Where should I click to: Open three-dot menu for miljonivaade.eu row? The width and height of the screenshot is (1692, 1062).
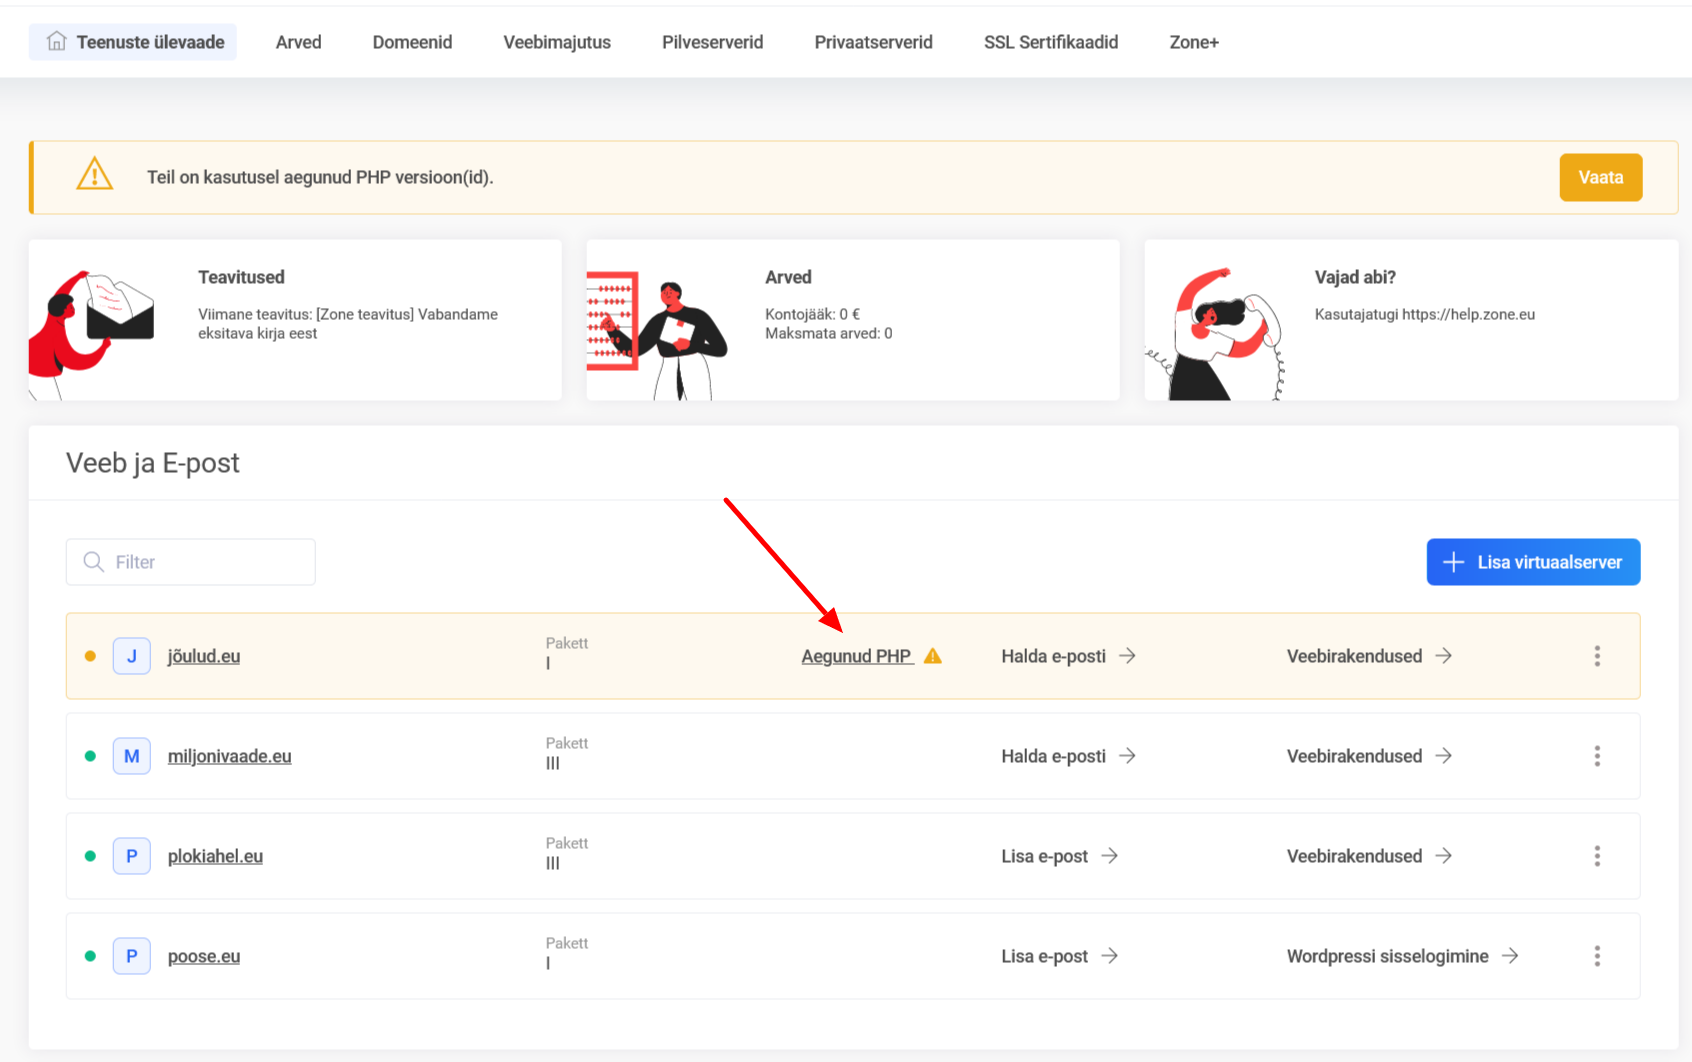point(1596,756)
